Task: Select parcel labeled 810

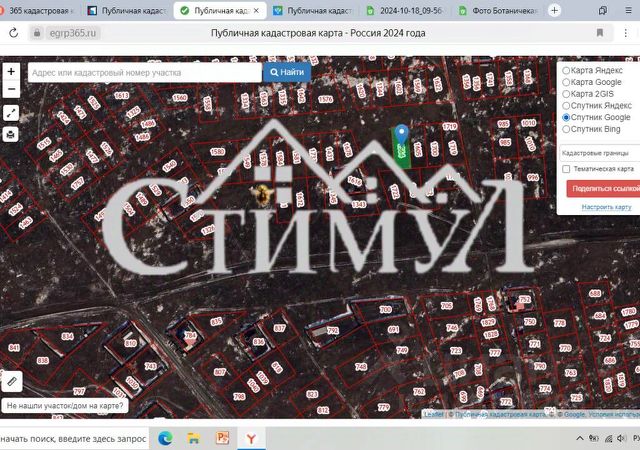Action: click(131, 343)
